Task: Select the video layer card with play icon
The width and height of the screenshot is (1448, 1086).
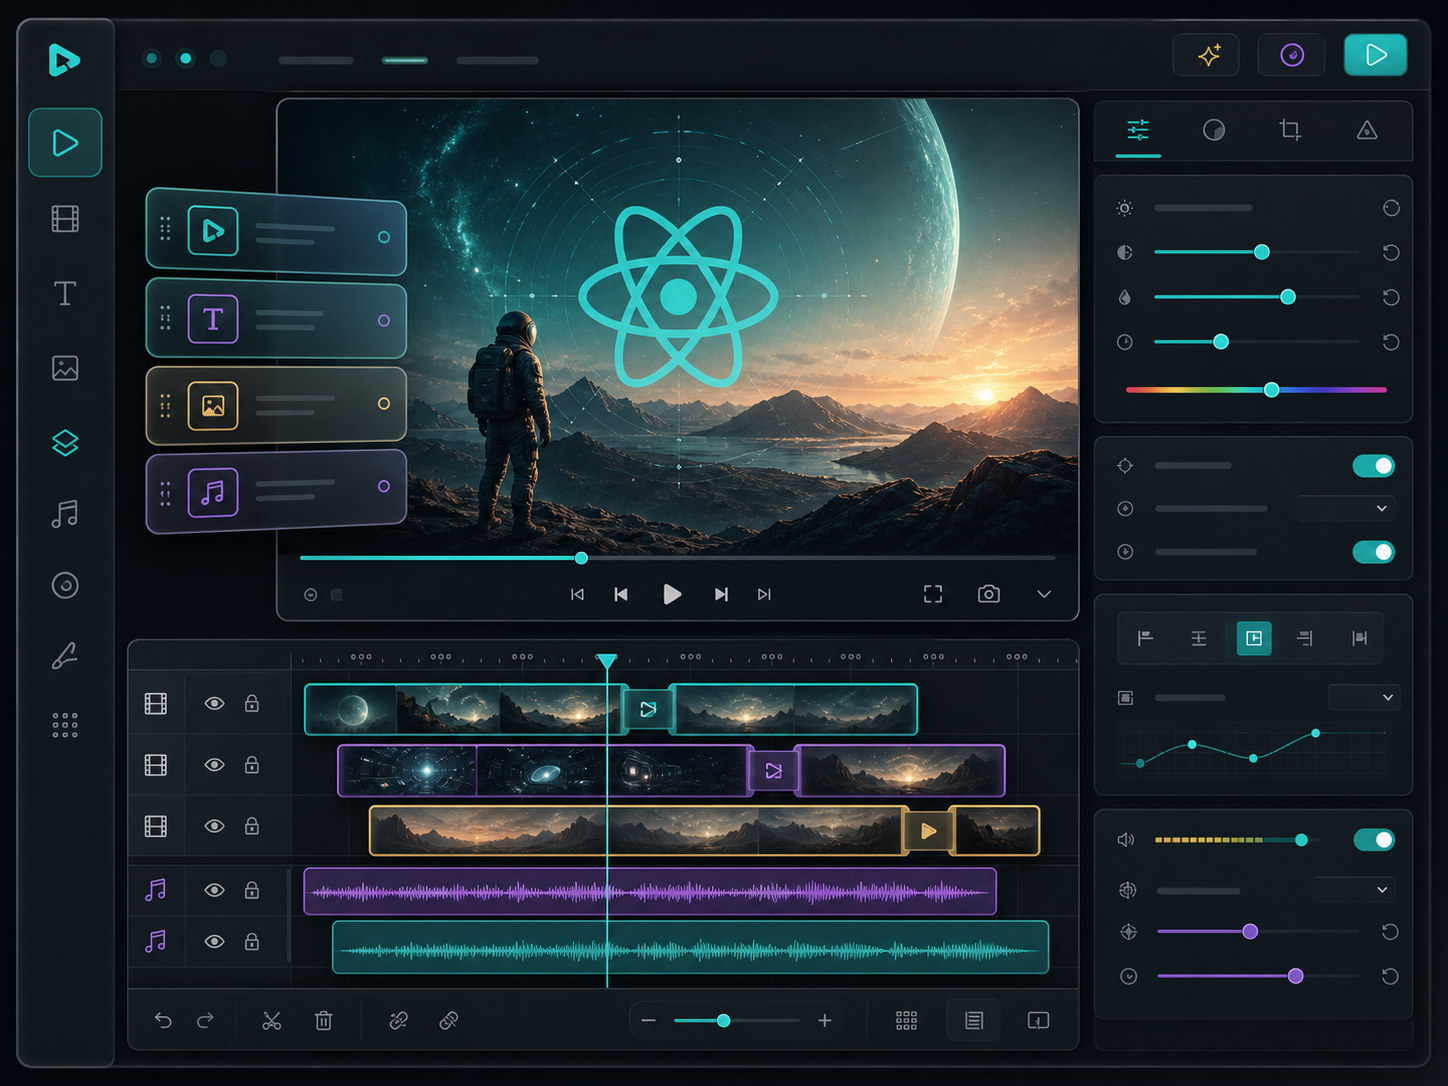Action: (276, 232)
